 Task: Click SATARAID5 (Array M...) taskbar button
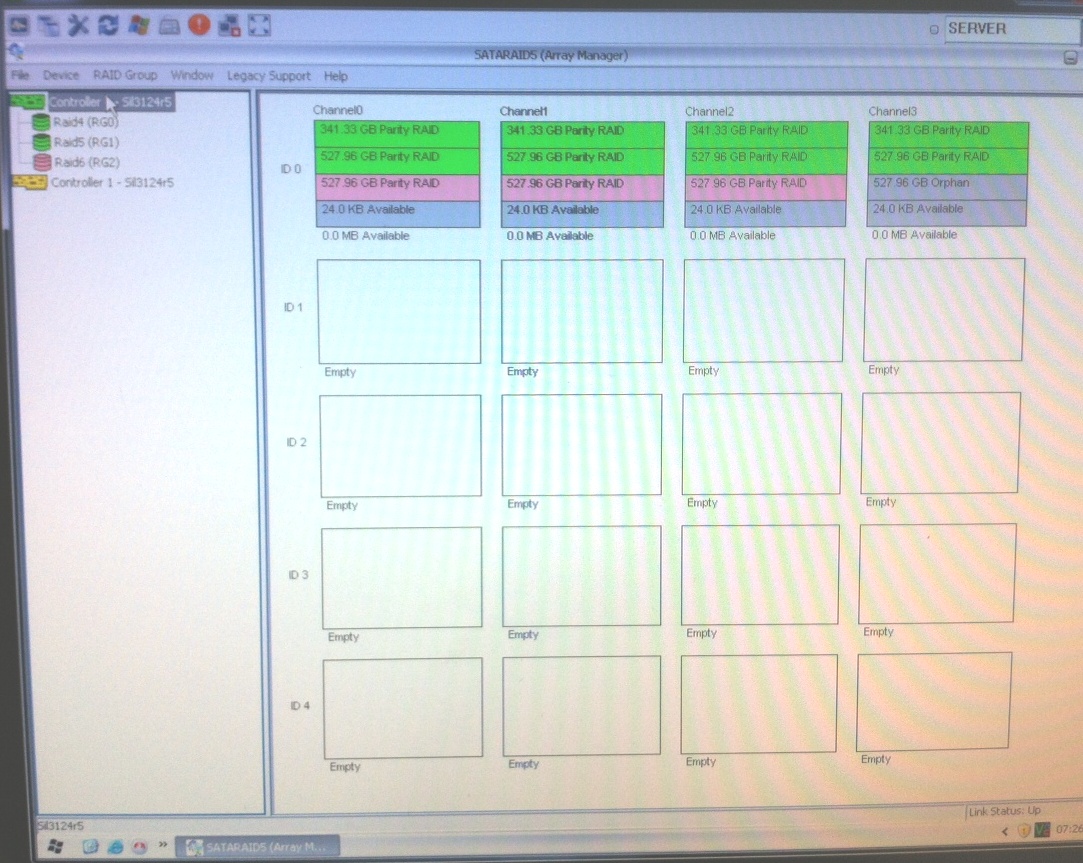pyautogui.click(x=258, y=847)
